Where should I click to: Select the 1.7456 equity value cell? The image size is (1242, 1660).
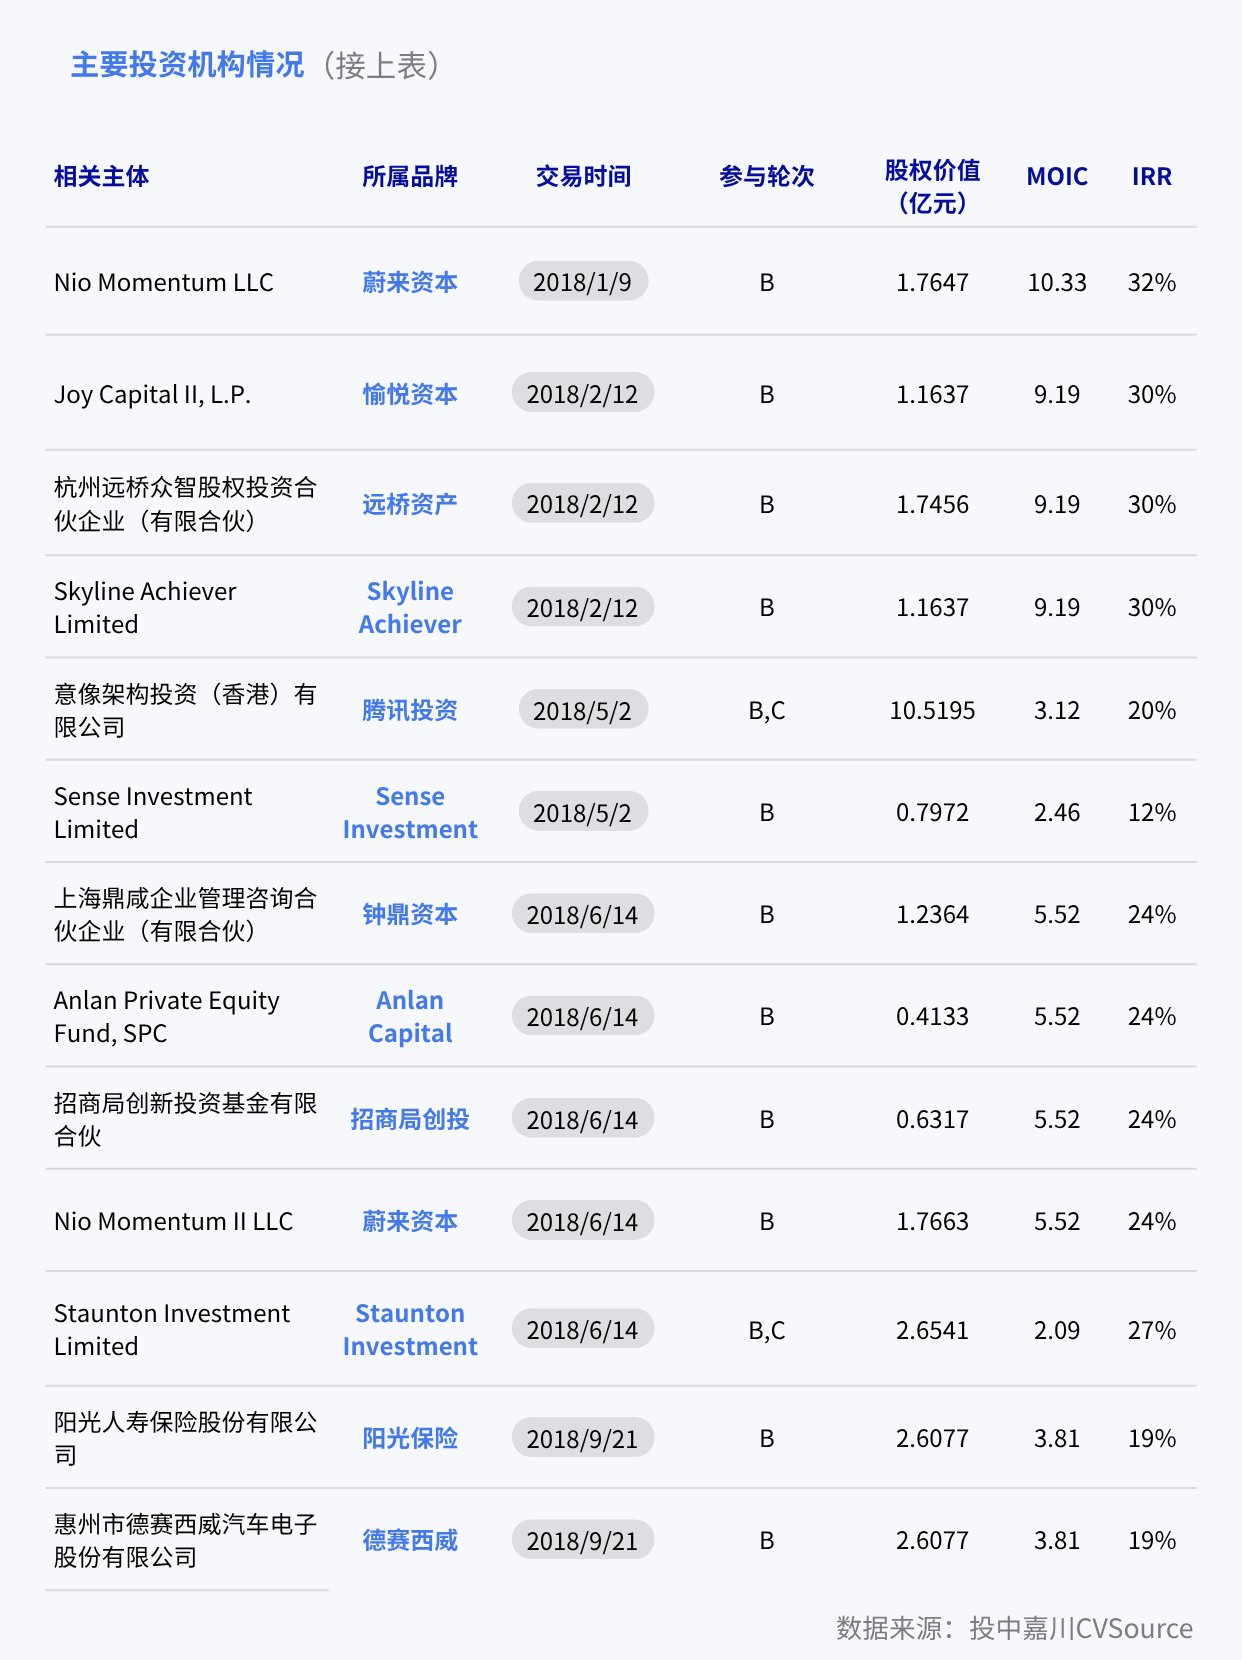pyautogui.click(x=932, y=504)
